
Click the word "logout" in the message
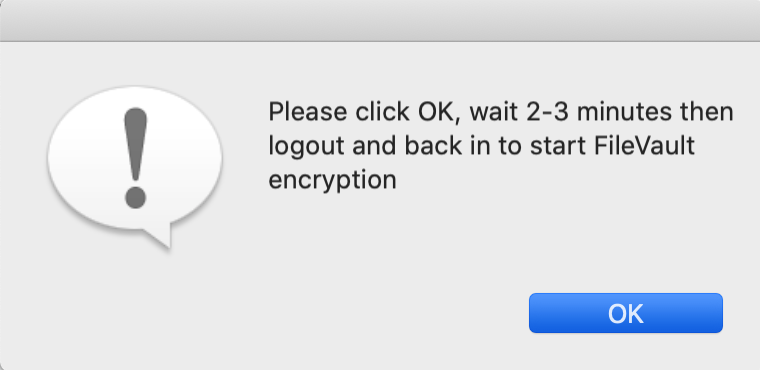tap(307, 146)
